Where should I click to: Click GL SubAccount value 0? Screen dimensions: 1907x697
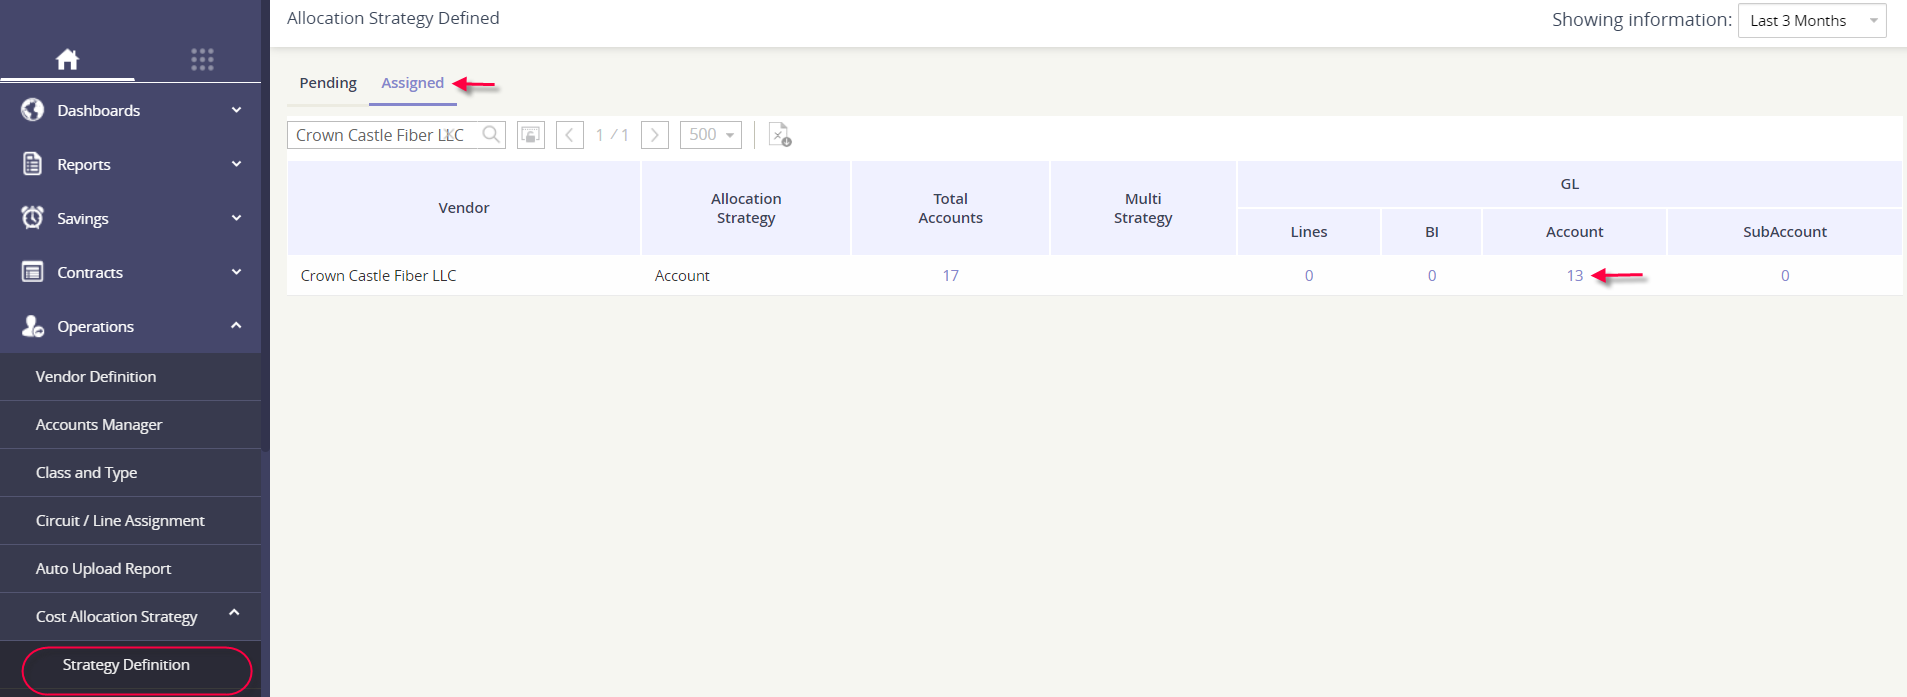click(1785, 276)
